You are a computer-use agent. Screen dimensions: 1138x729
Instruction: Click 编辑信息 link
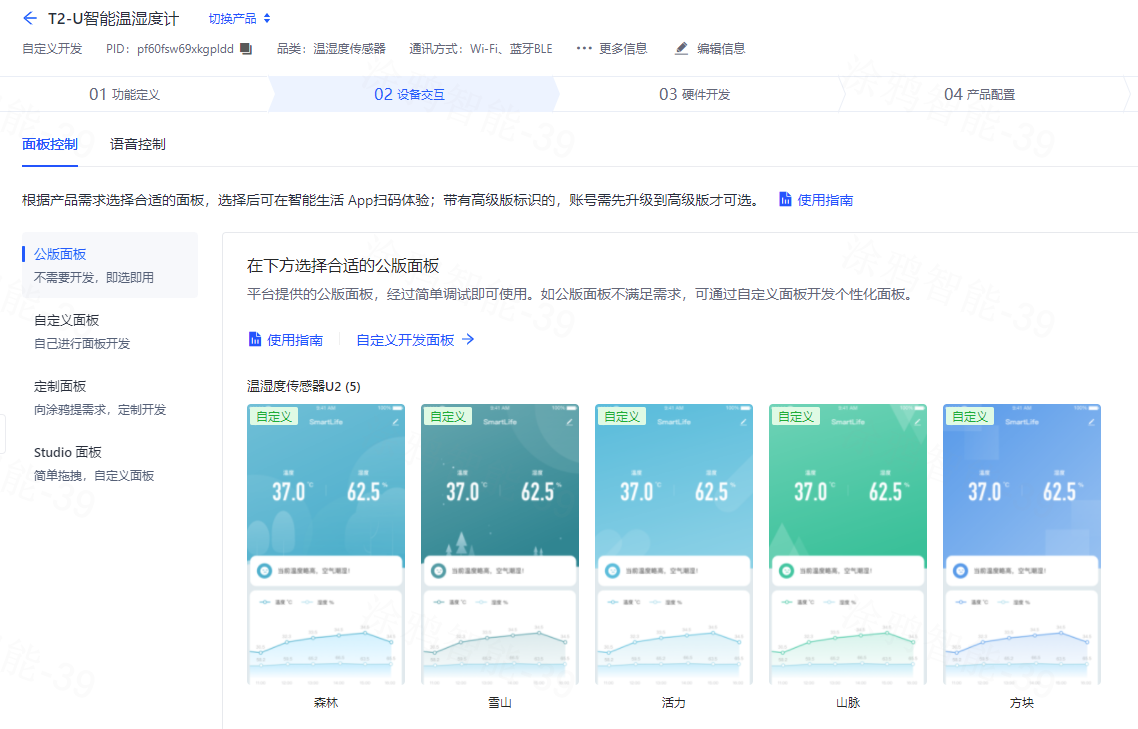point(721,49)
